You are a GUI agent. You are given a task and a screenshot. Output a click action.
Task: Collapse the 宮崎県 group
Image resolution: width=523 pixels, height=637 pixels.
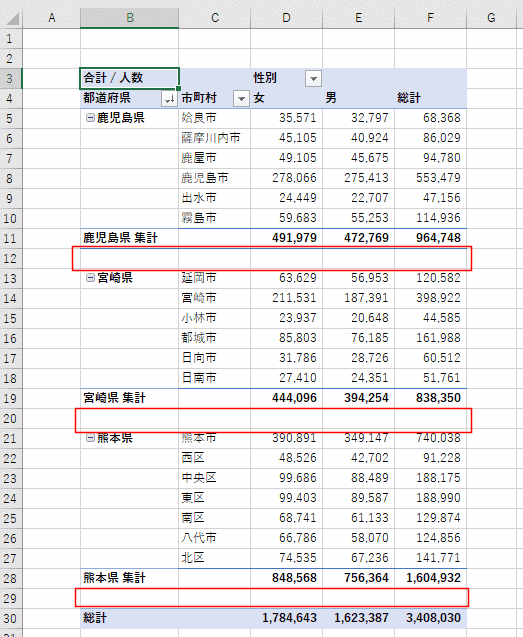point(91,278)
